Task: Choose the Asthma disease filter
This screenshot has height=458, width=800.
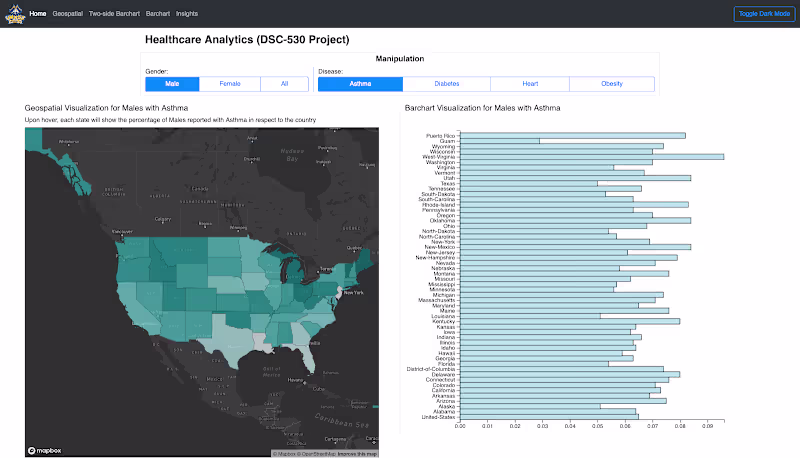Action: [x=359, y=84]
